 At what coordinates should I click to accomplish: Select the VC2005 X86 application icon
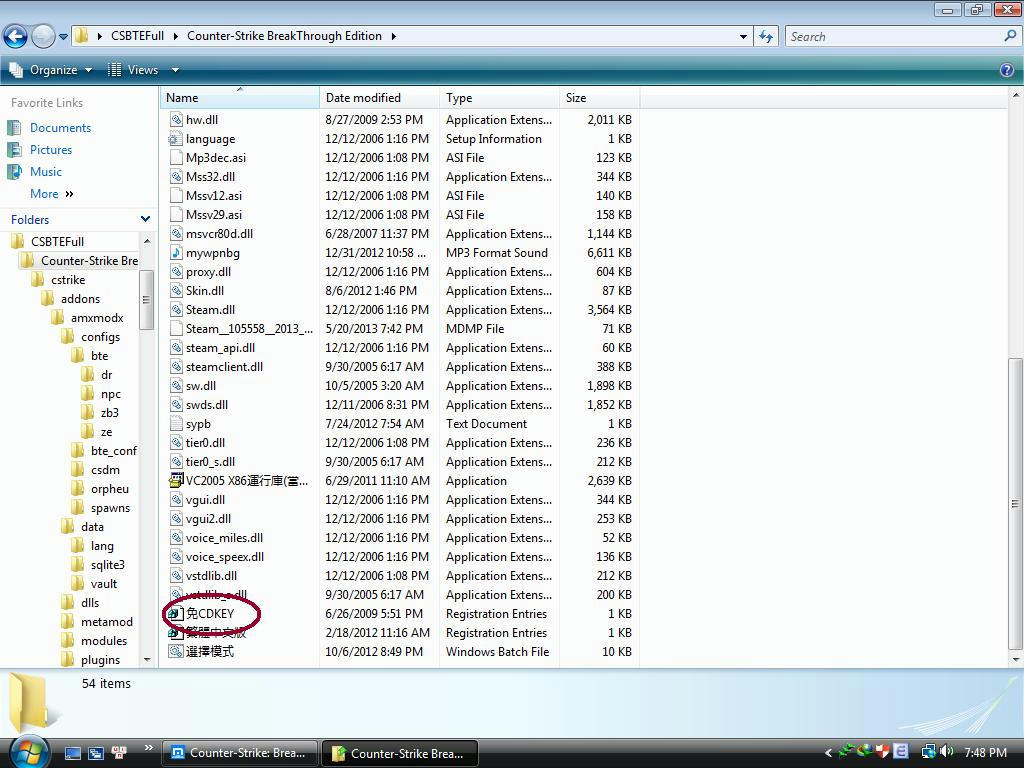click(x=176, y=481)
